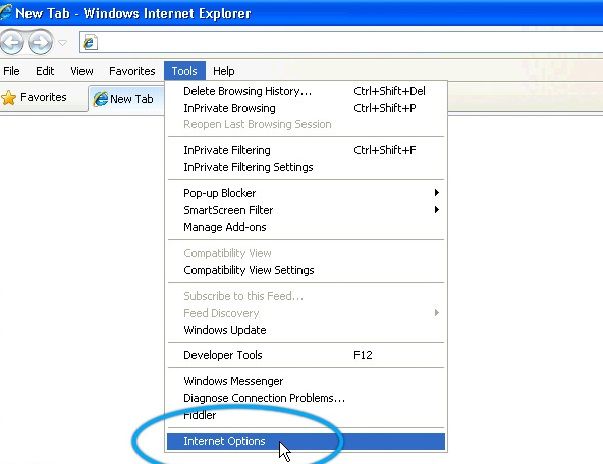Choose Manage Add-ons

(x=306, y=227)
